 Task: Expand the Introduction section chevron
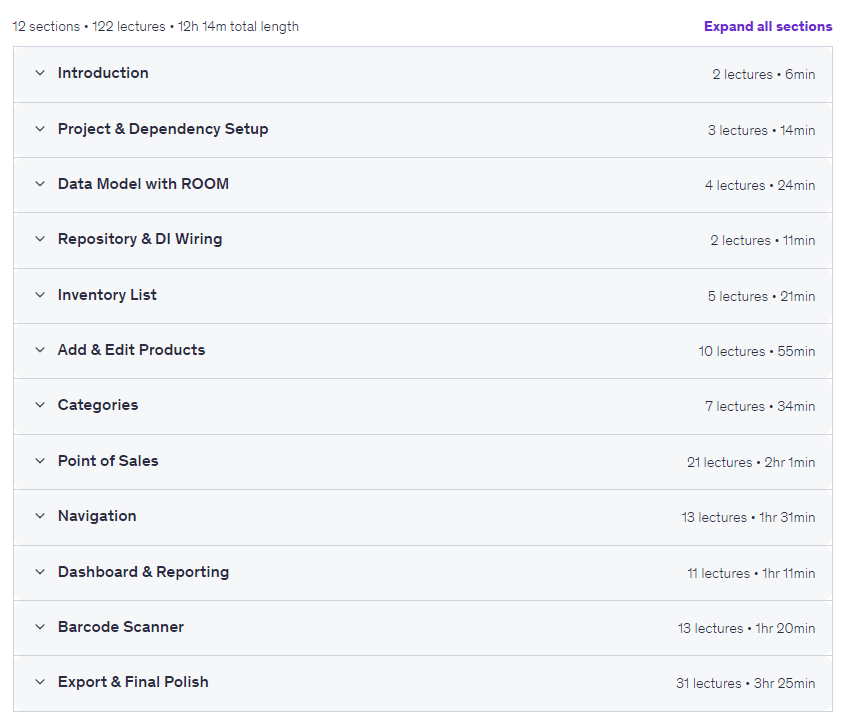coord(40,73)
